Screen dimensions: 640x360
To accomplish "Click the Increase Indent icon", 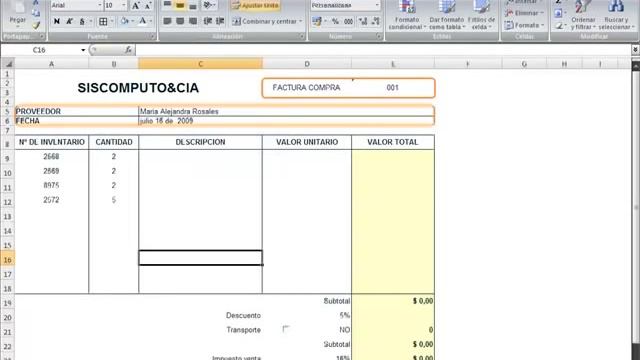I will tap(220, 21).
